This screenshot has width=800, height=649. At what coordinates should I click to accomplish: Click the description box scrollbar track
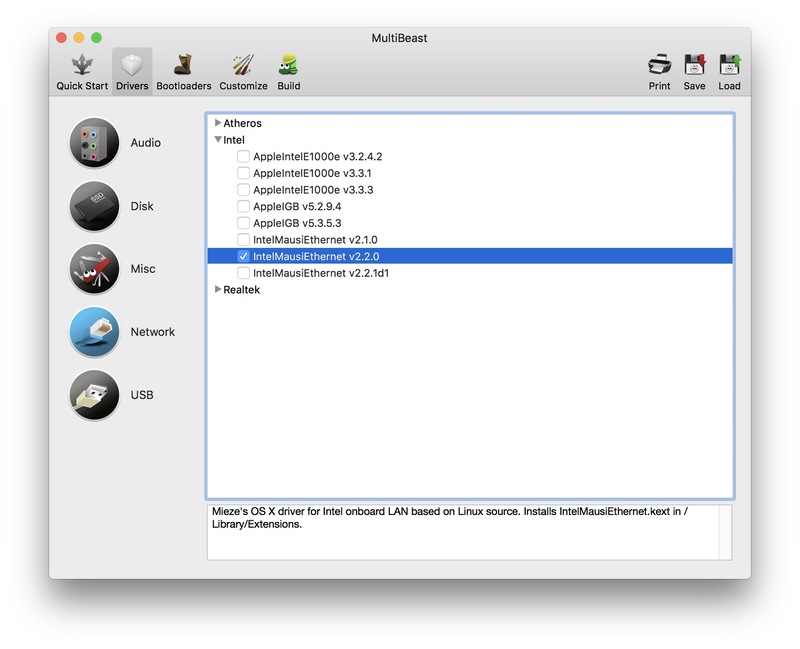pos(726,532)
